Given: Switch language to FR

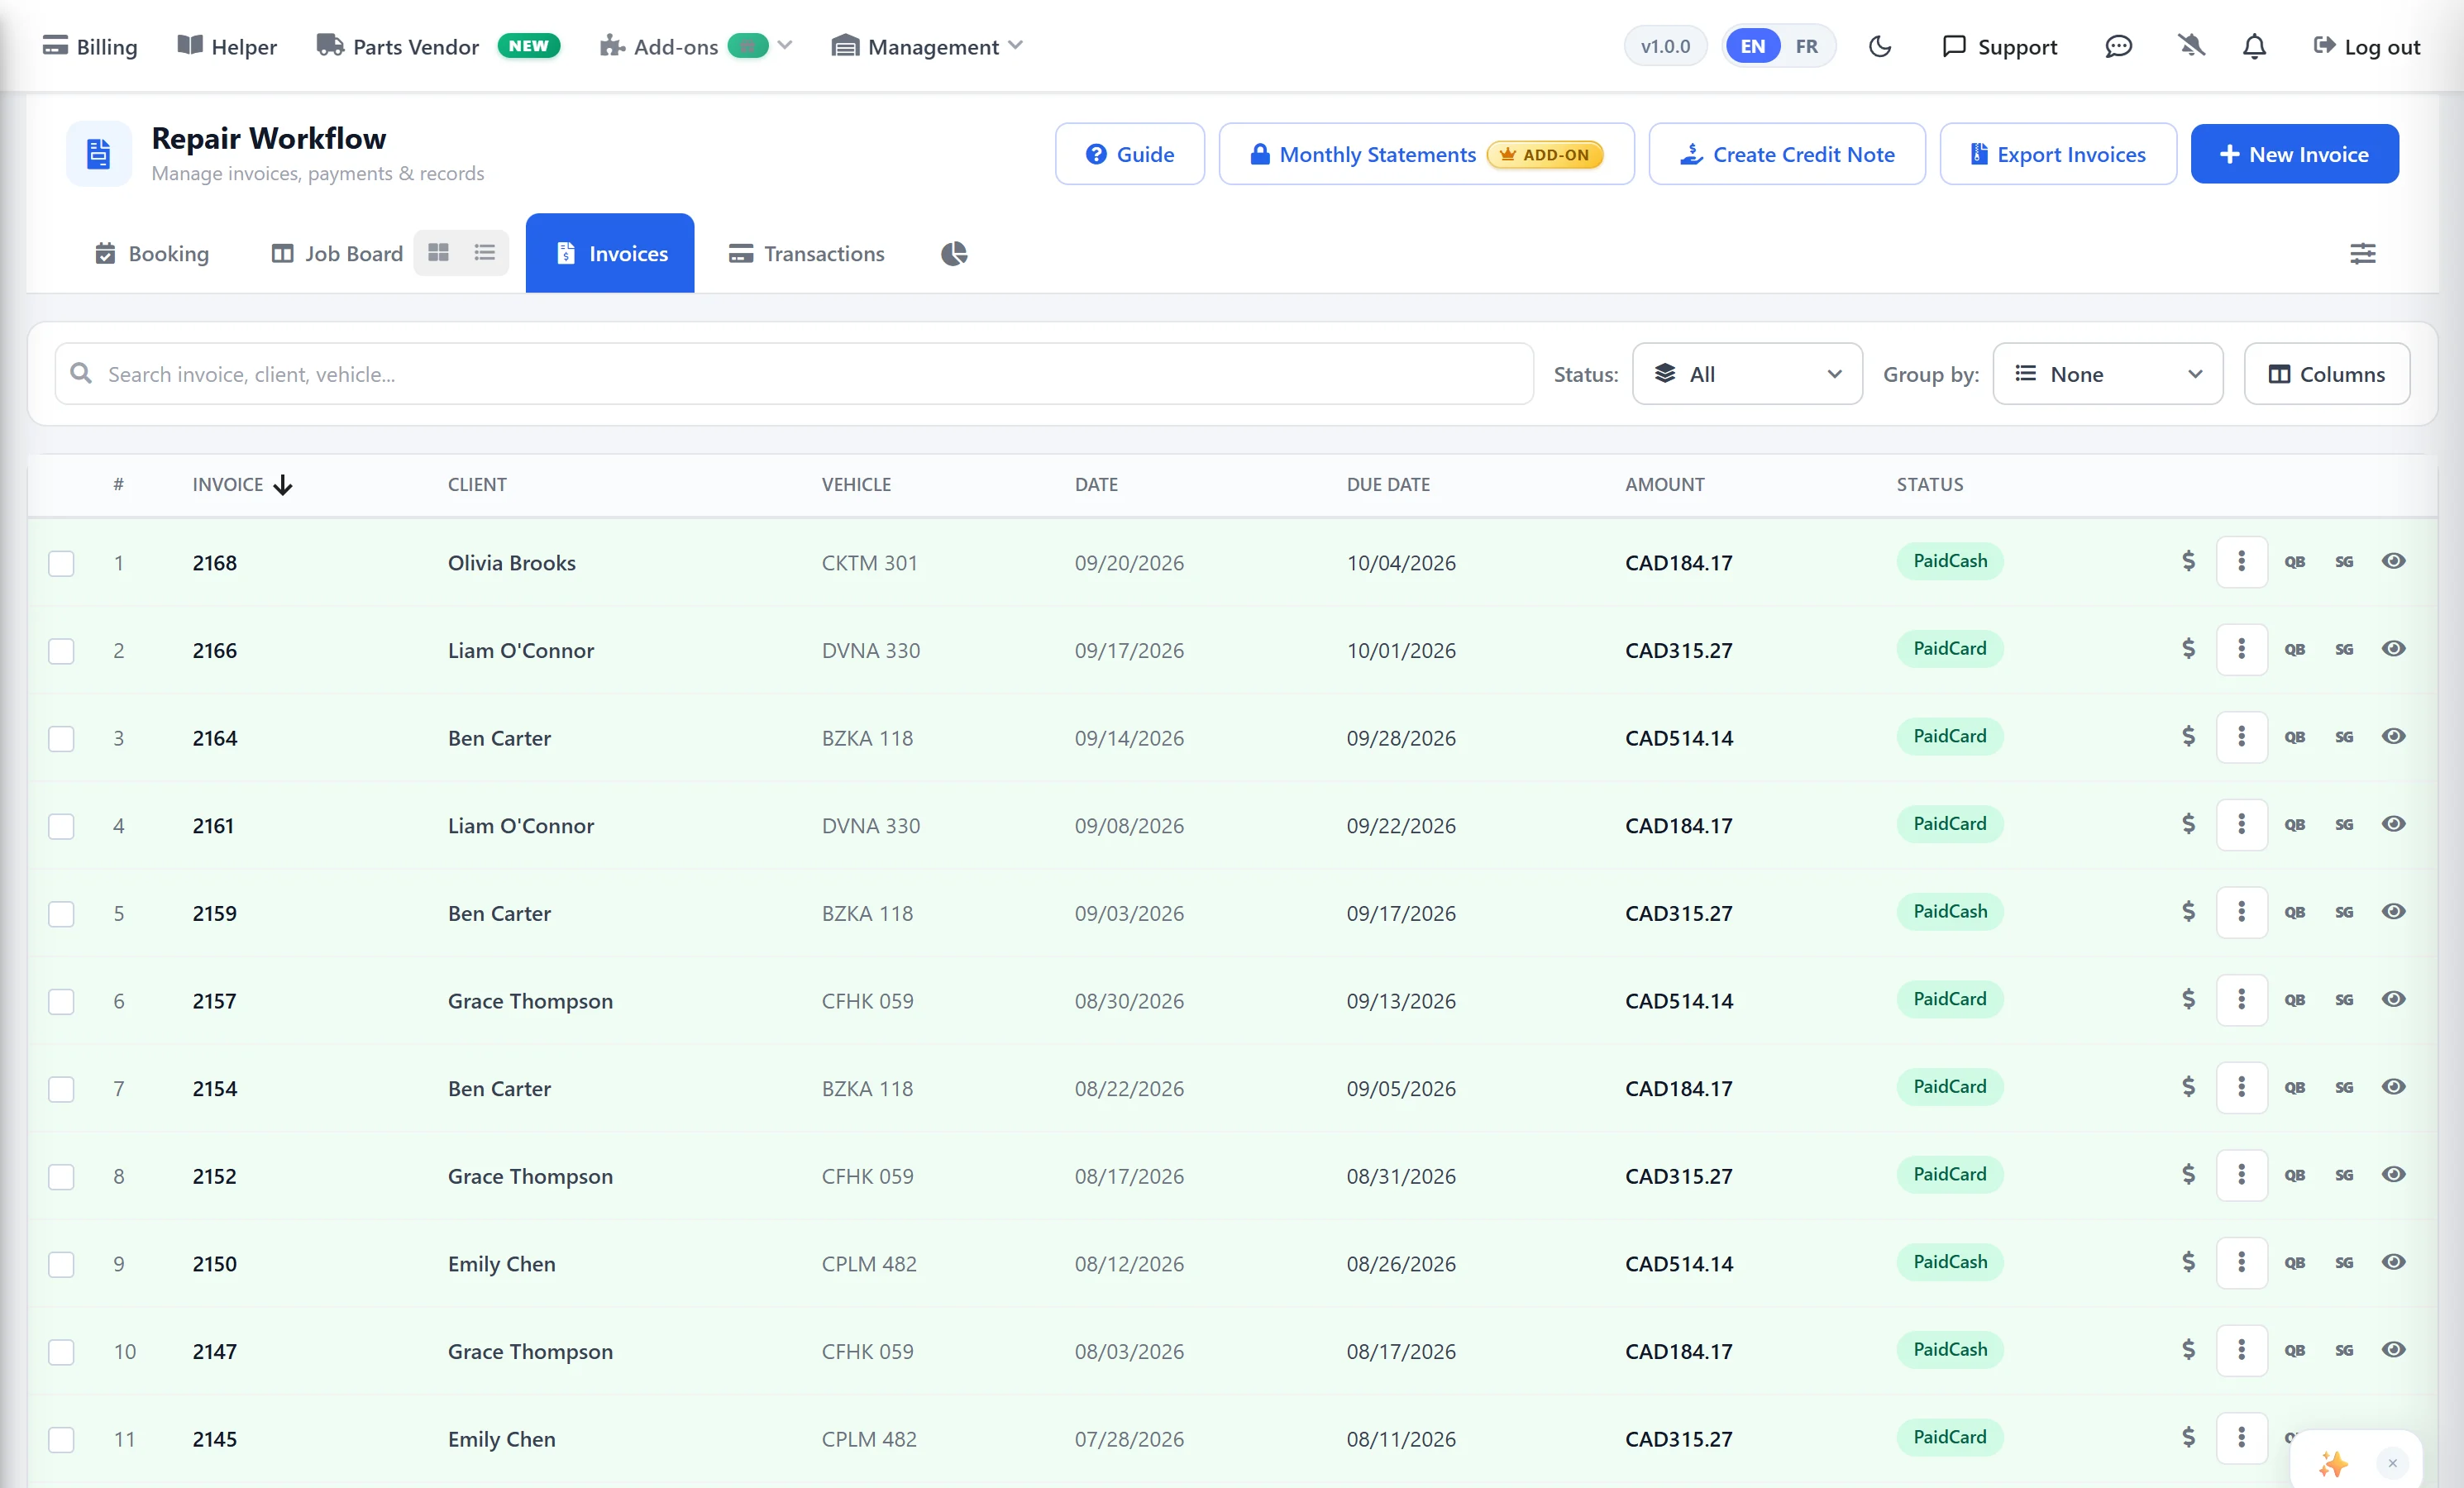Looking at the screenshot, I should (x=1806, y=46).
